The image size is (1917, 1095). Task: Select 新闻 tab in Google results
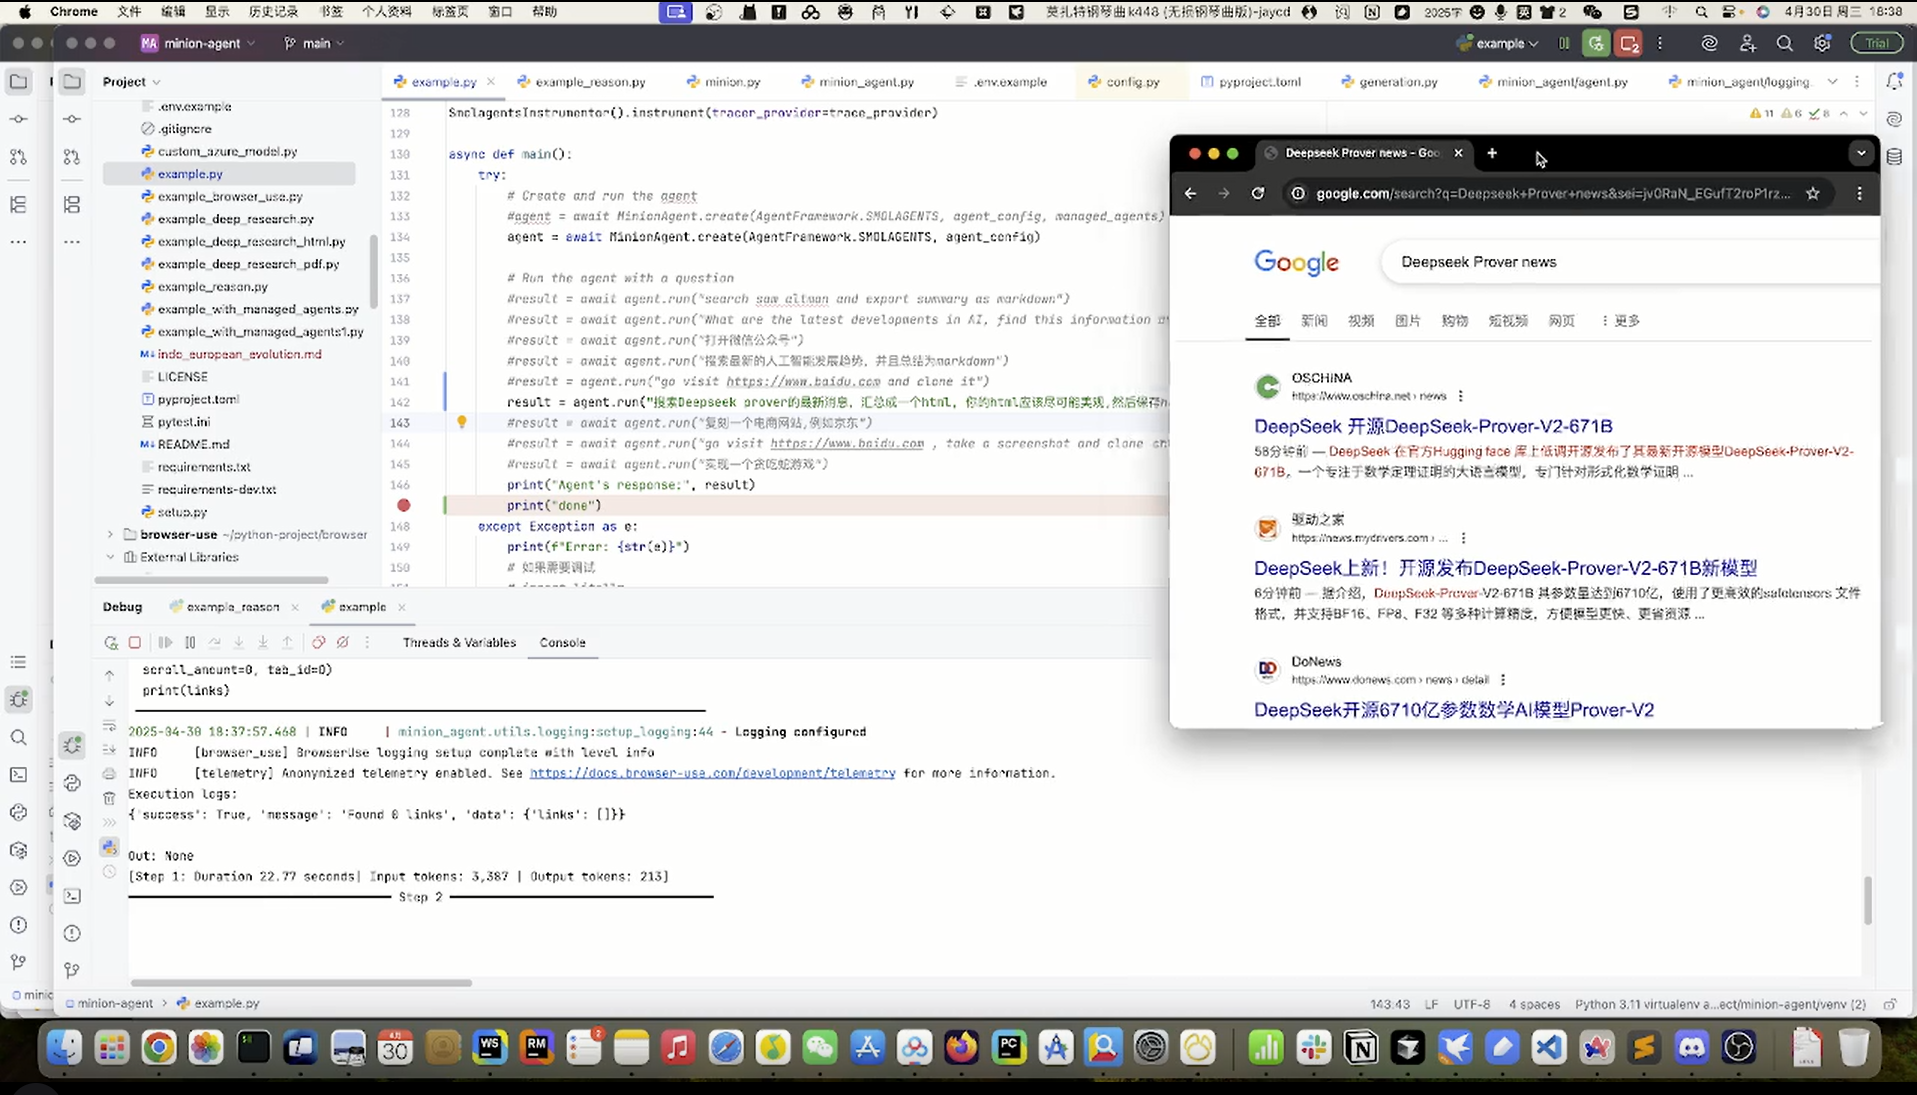pos(1314,321)
